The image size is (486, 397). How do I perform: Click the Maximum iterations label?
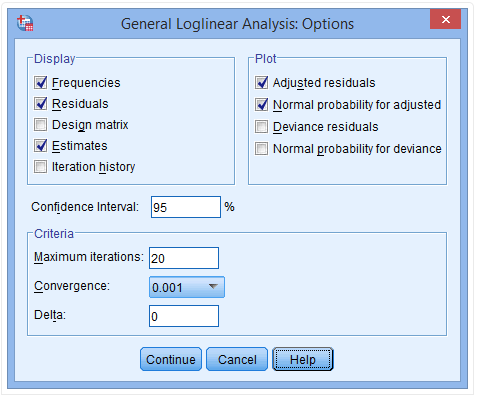[x=89, y=257]
